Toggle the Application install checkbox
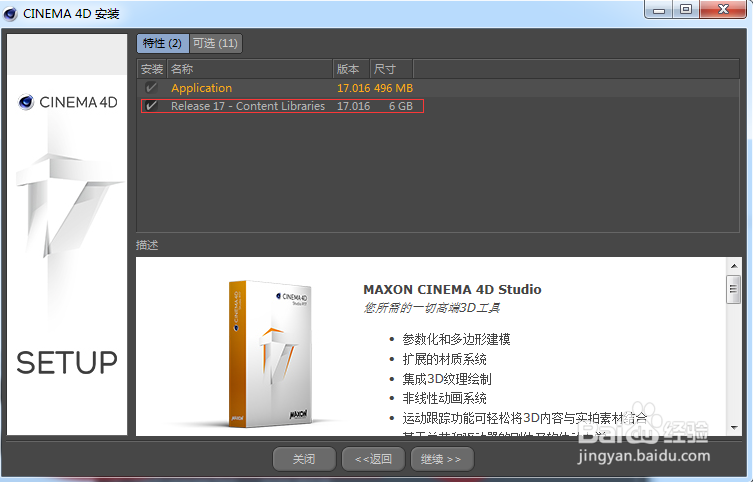 (151, 88)
